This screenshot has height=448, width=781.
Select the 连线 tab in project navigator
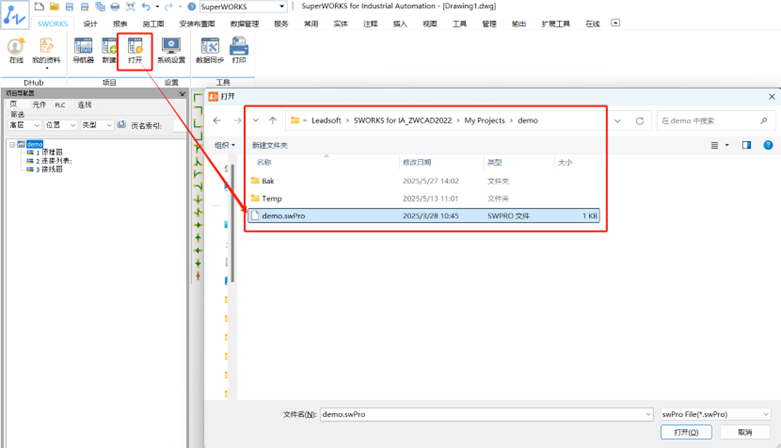tap(85, 105)
